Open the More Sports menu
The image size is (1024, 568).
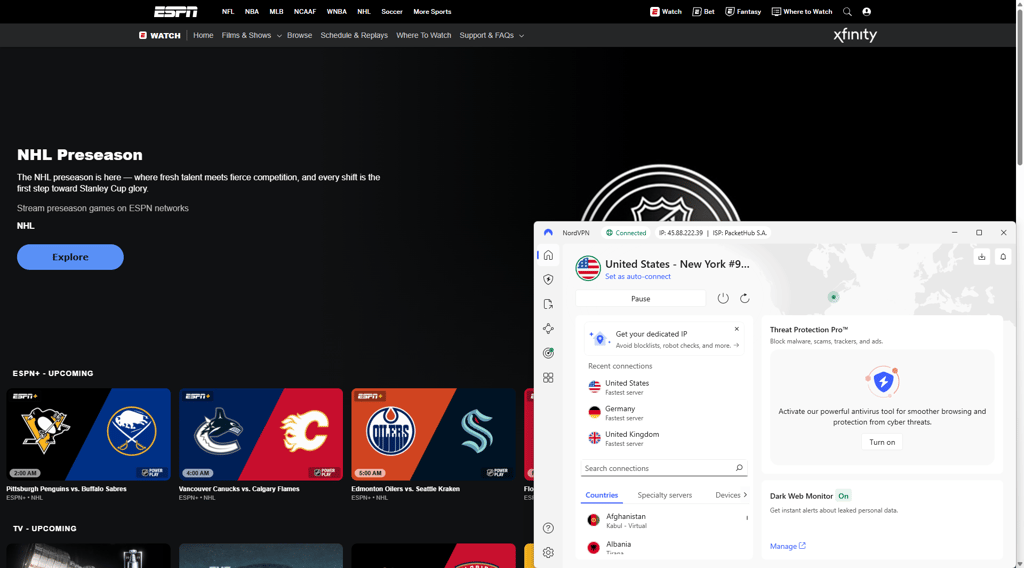(432, 12)
